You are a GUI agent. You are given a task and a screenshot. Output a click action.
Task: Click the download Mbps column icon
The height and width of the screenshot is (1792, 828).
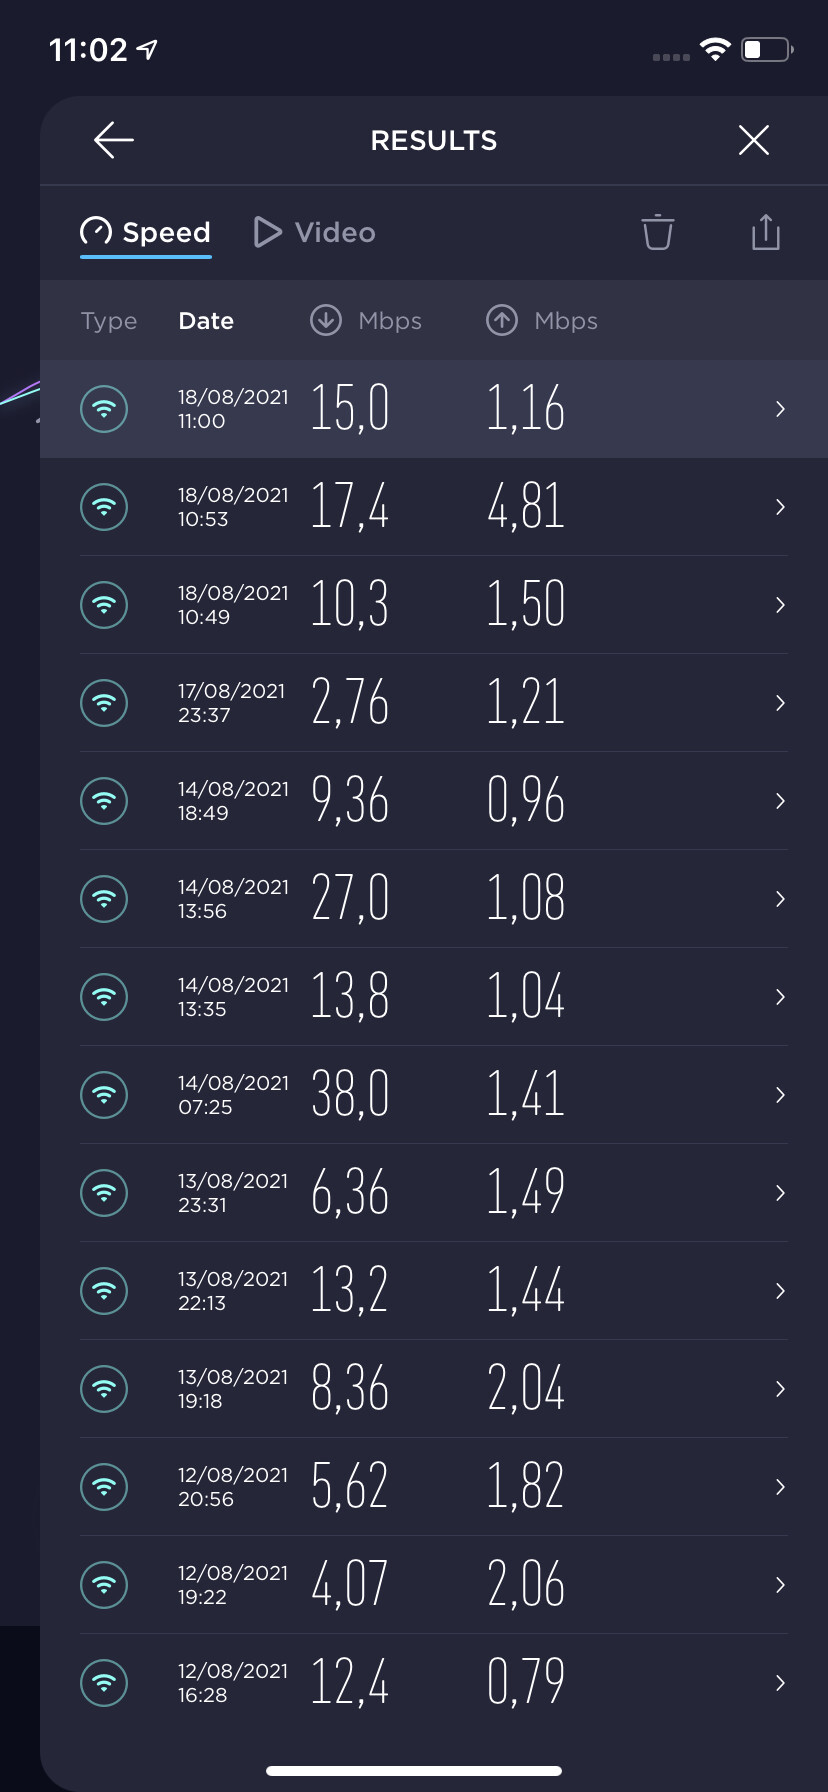[326, 321]
